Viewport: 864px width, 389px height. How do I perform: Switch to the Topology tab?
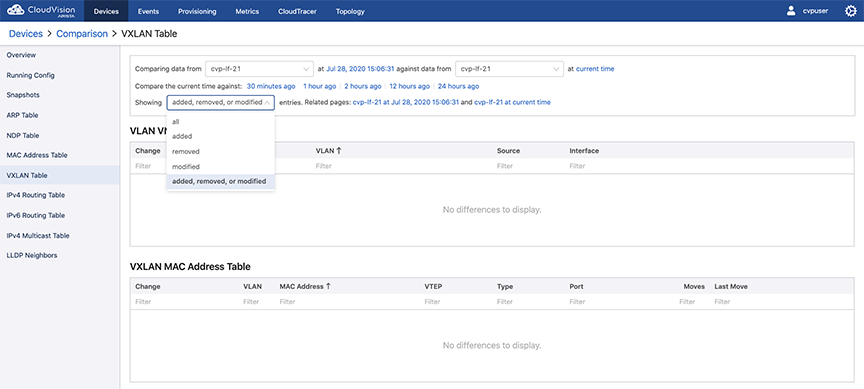pyautogui.click(x=350, y=11)
